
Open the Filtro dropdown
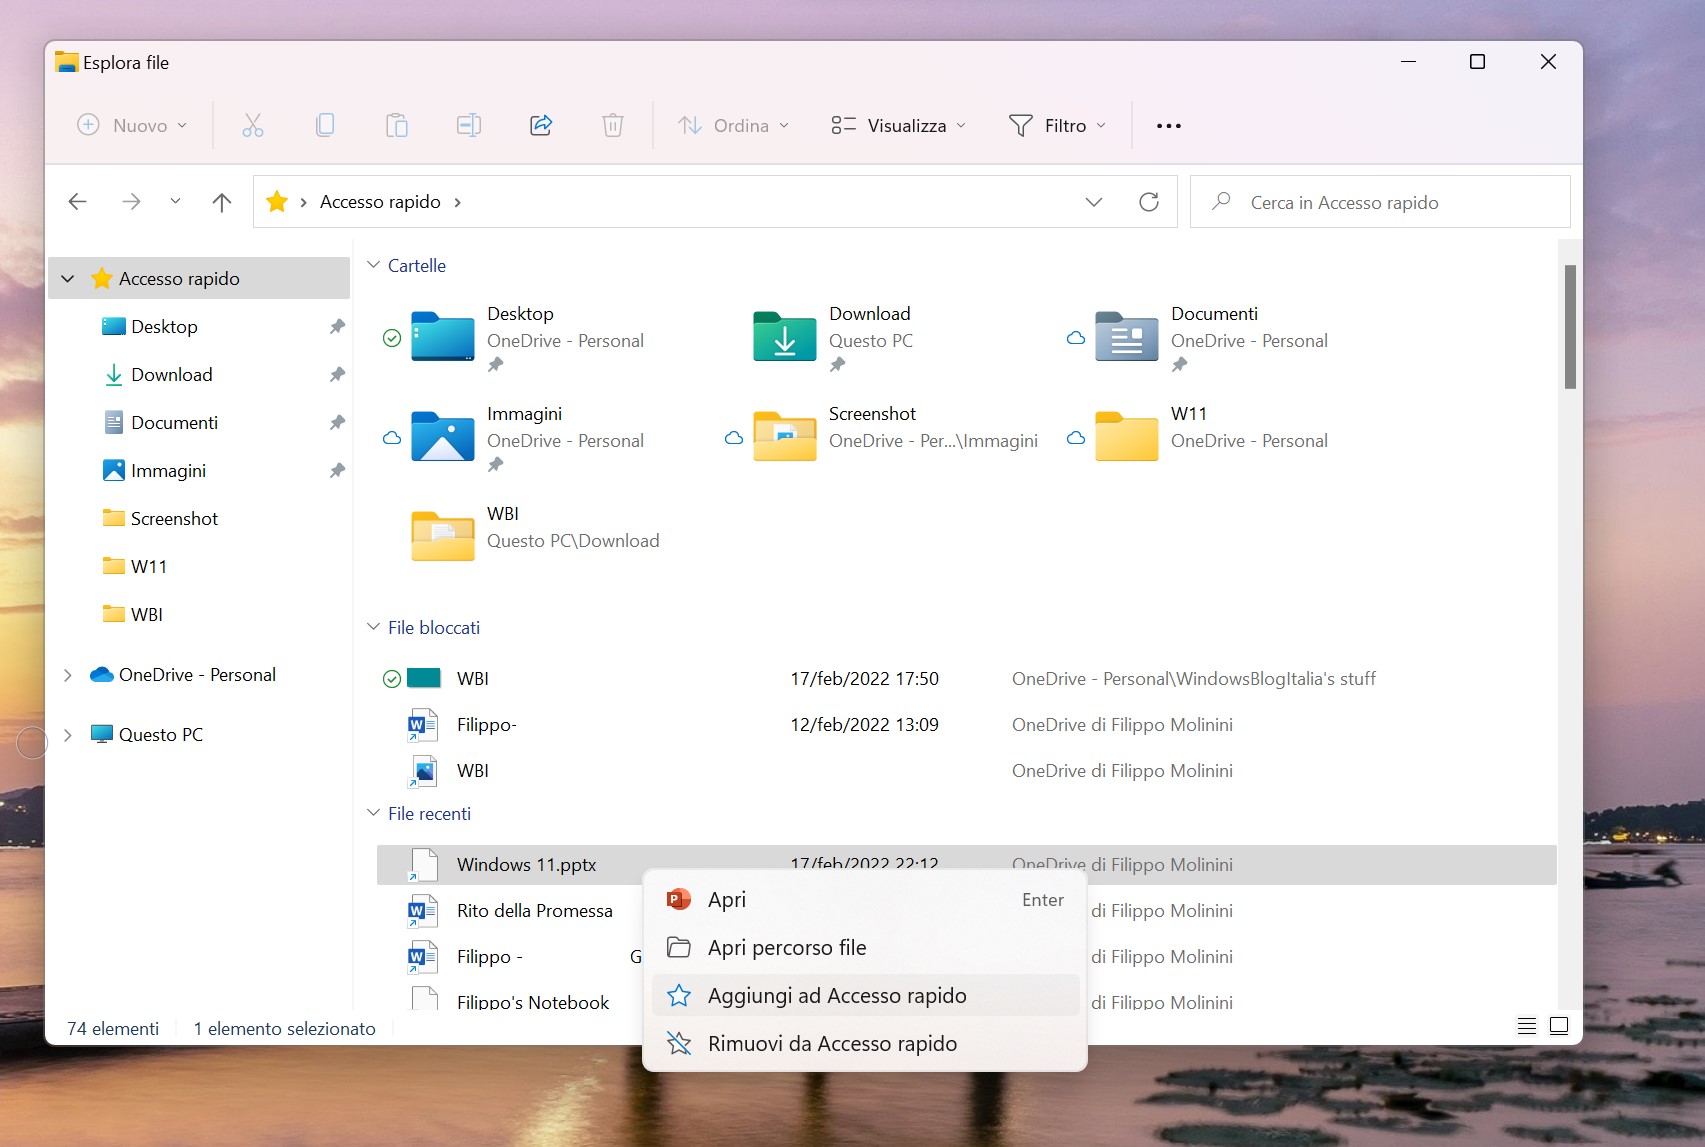pyautogui.click(x=1057, y=125)
